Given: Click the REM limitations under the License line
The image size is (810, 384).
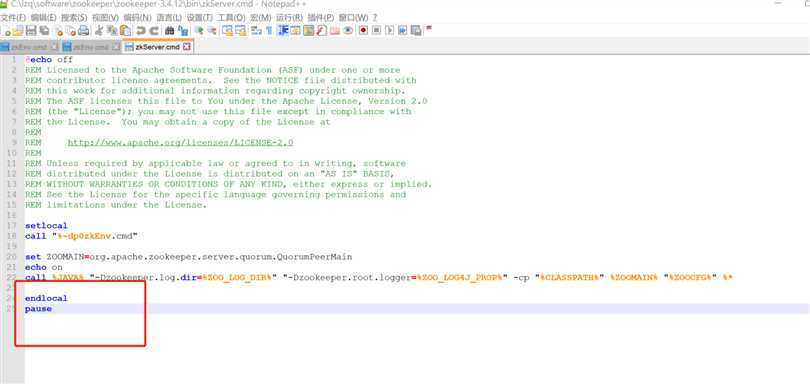Looking at the screenshot, I should pos(116,205).
